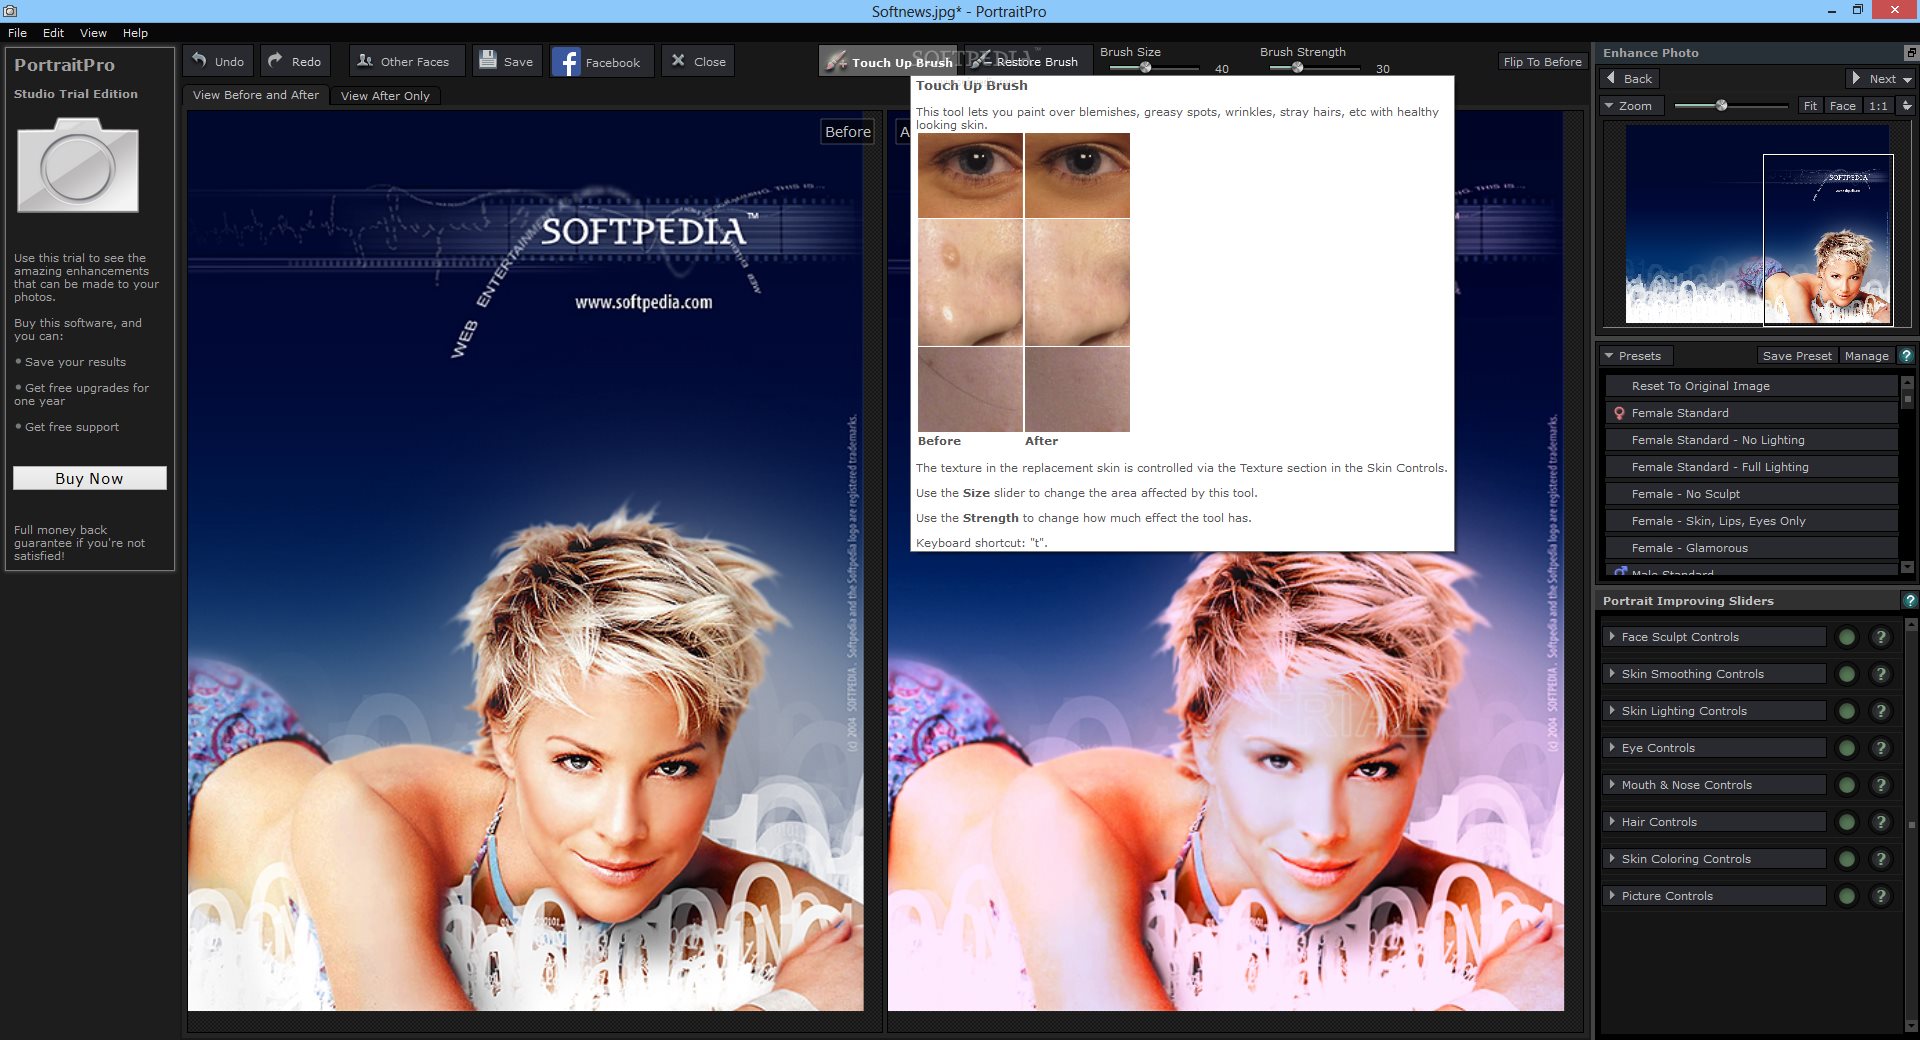Click the Undo arrow icon

click(x=200, y=60)
